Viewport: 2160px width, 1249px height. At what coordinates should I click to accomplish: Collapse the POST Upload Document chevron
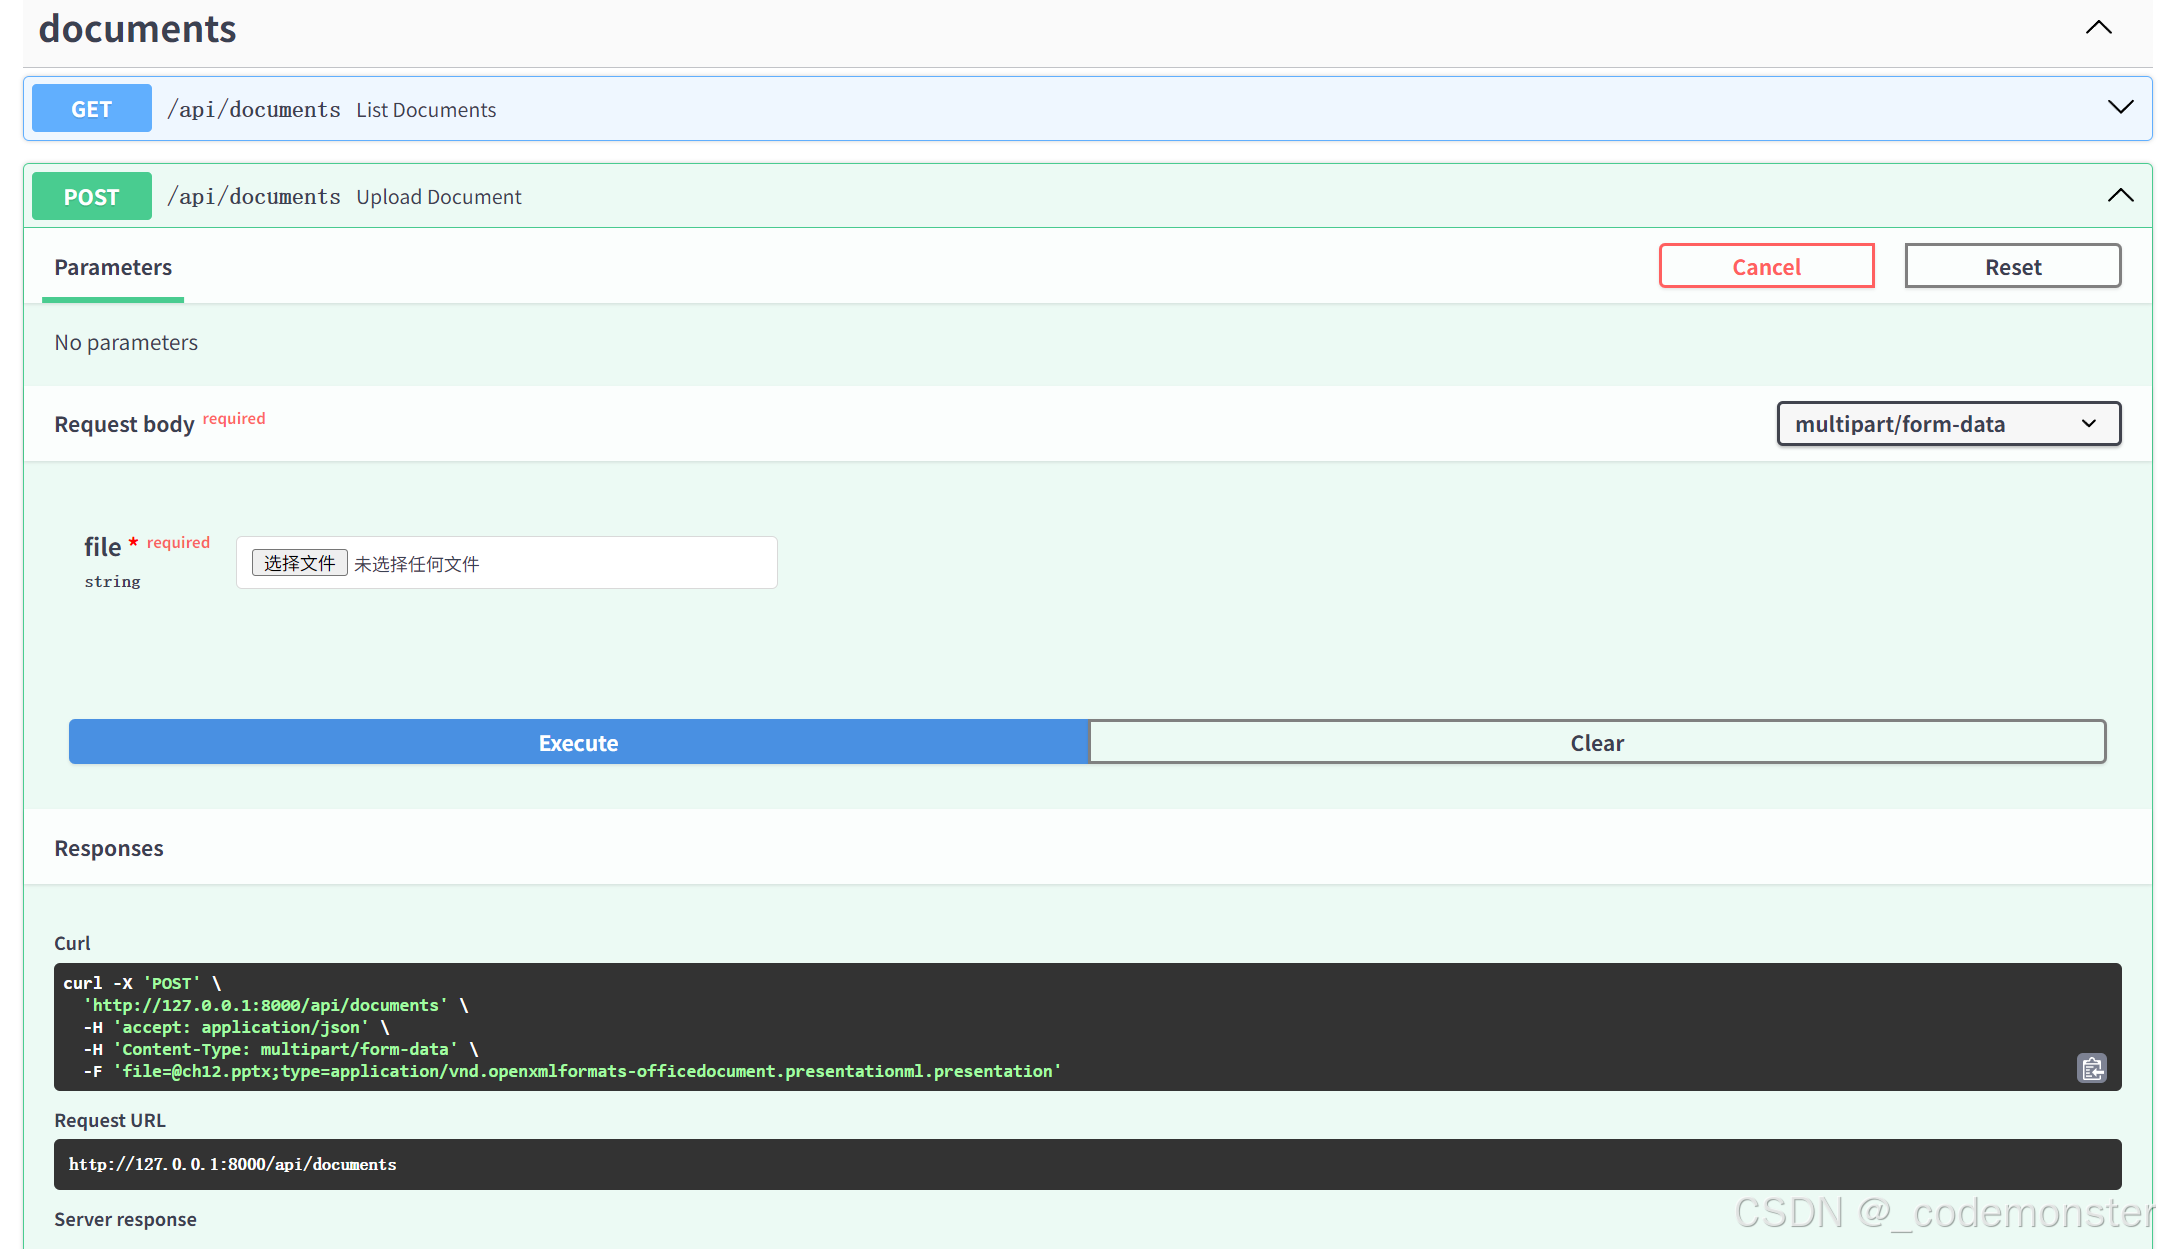(2121, 195)
